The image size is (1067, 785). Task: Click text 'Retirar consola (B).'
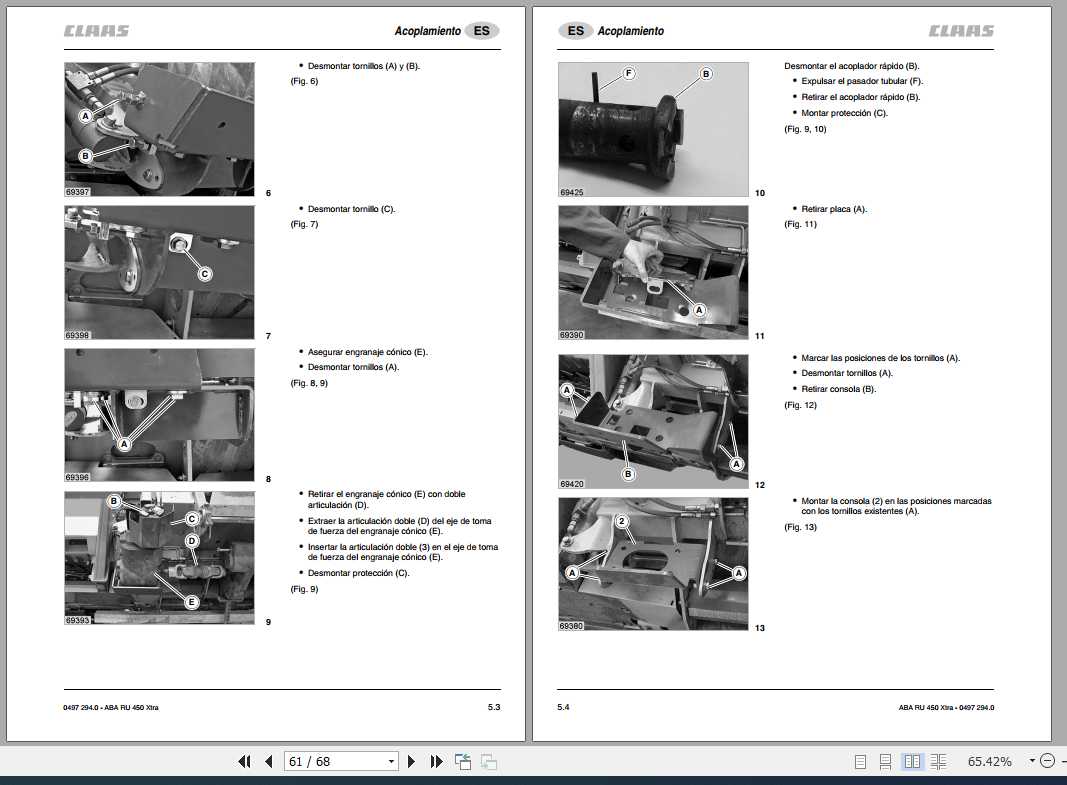pyautogui.click(x=838, y=389)
